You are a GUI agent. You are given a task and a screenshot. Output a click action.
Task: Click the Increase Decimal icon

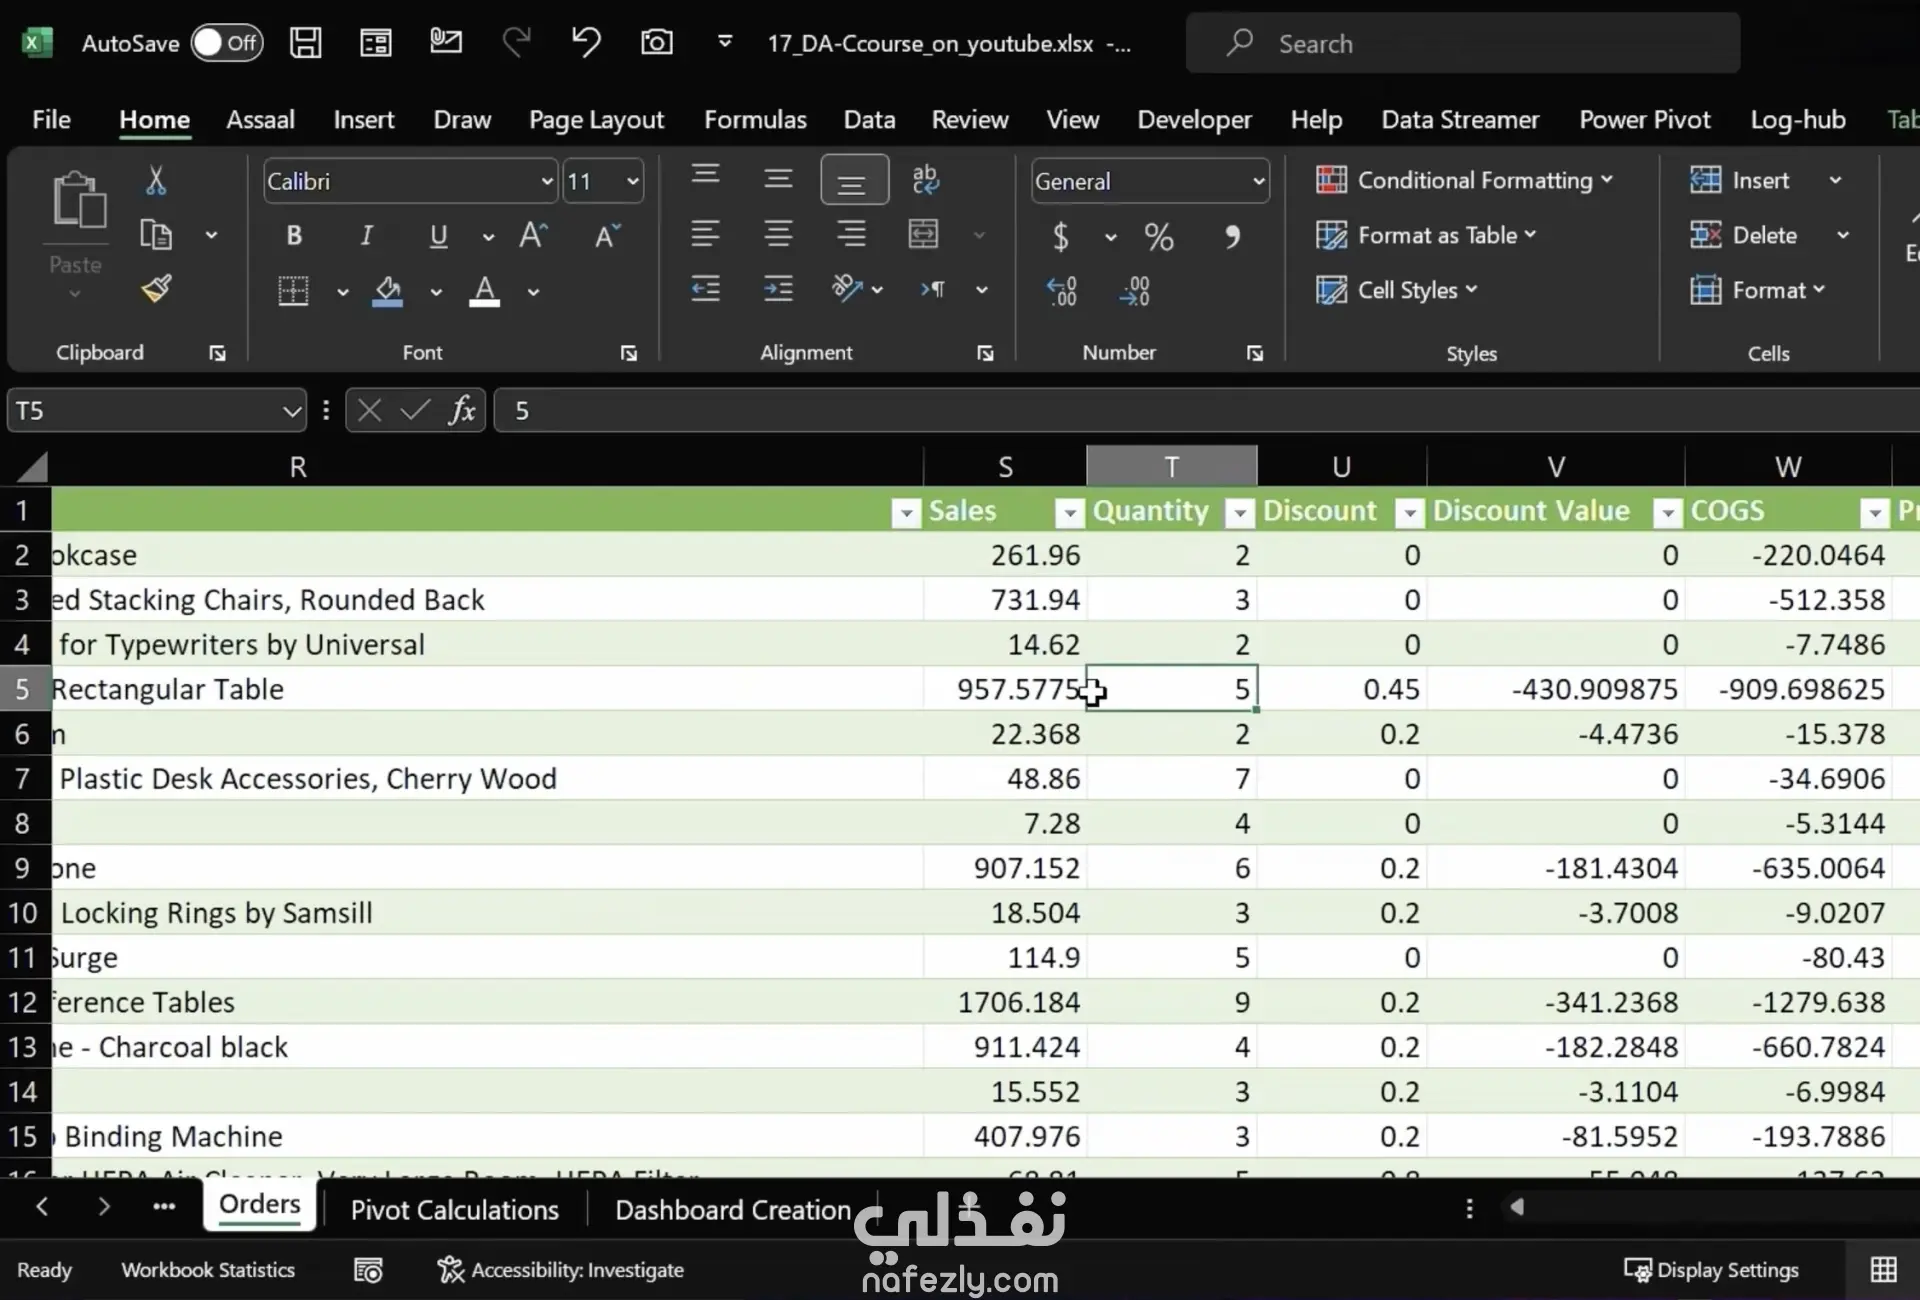[1061, 291]
